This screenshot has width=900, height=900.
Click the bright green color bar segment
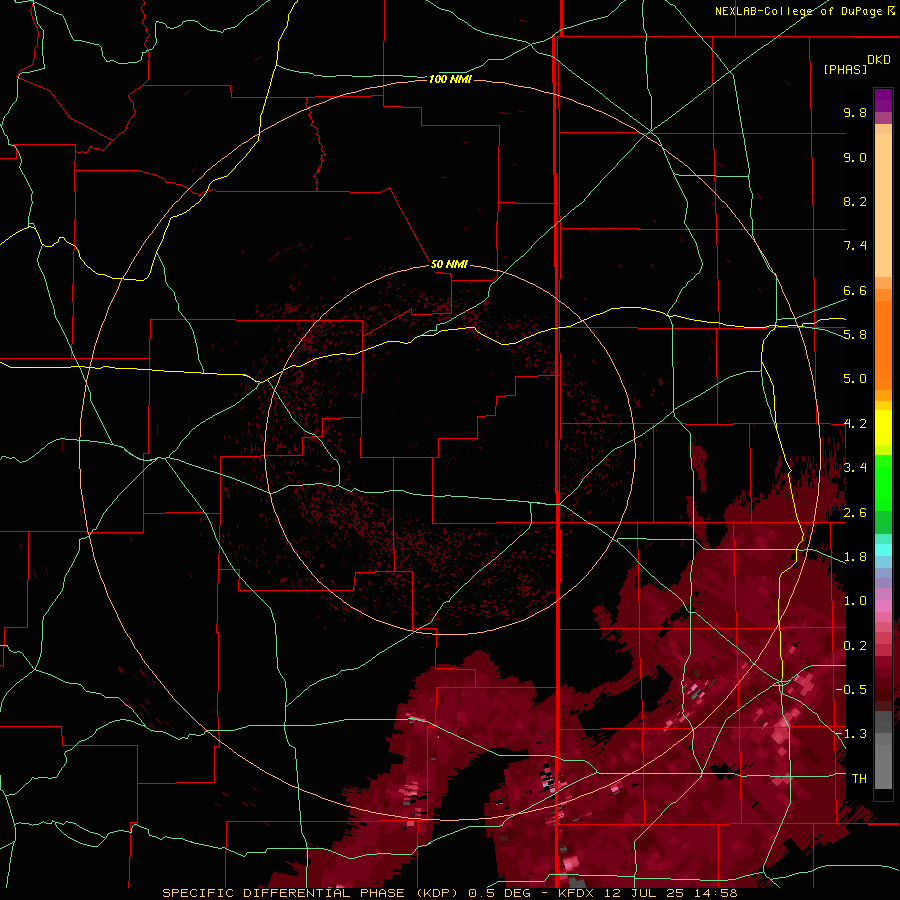coord(883,483)
